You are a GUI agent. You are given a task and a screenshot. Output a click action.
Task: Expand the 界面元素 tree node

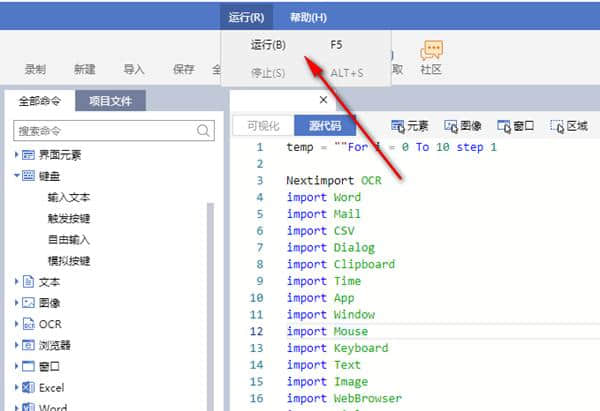(x=16, y=155)
